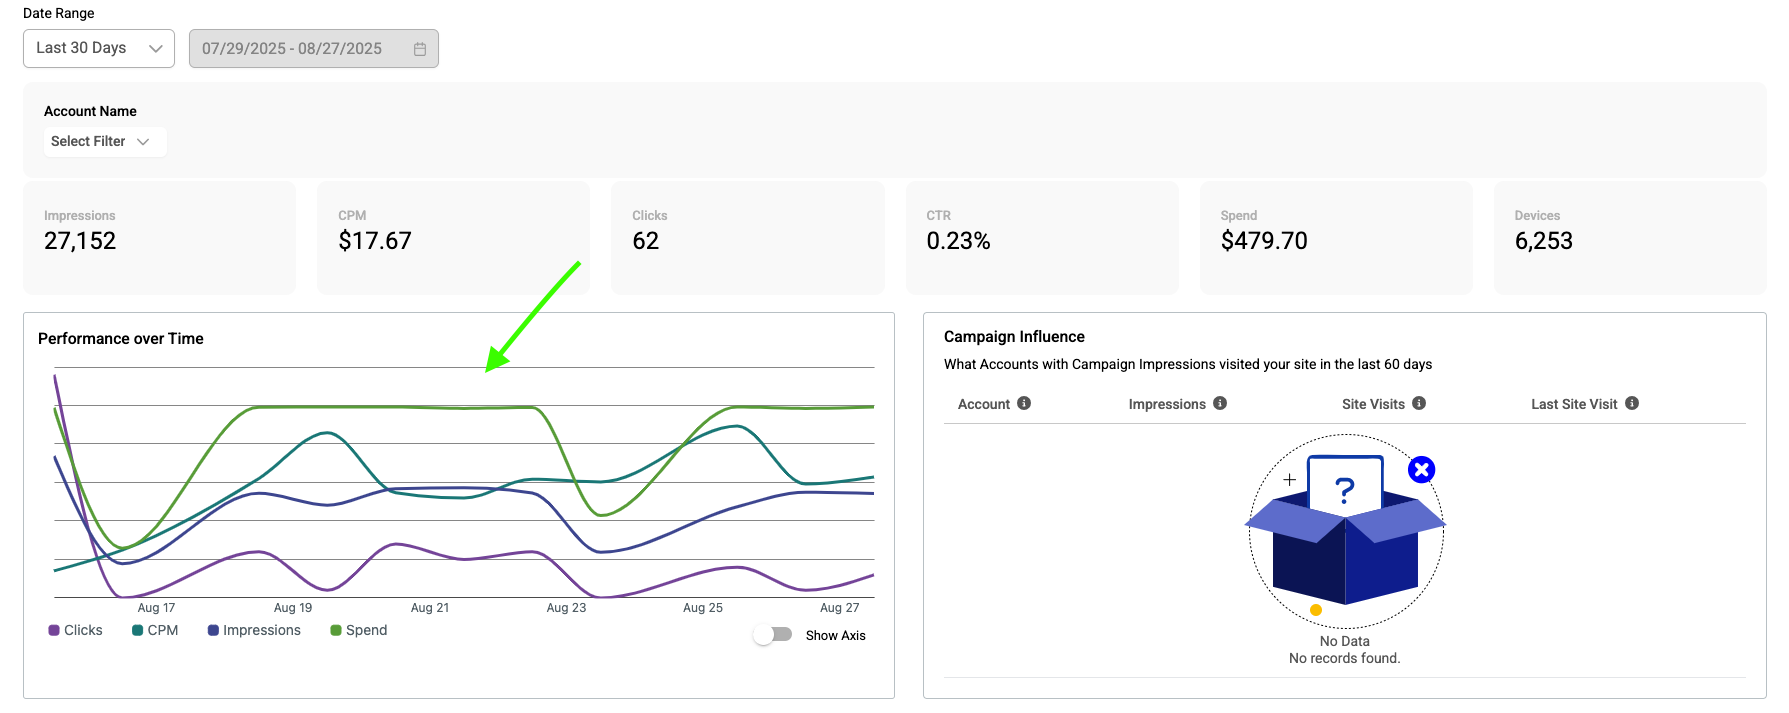Toggle the Show Axis switch

[x=773, y=635]
